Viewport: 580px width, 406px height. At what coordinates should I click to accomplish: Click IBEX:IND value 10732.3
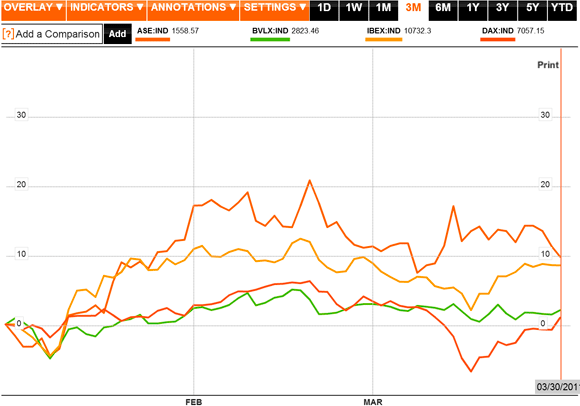pyautogui.click(x=418, y=31)
